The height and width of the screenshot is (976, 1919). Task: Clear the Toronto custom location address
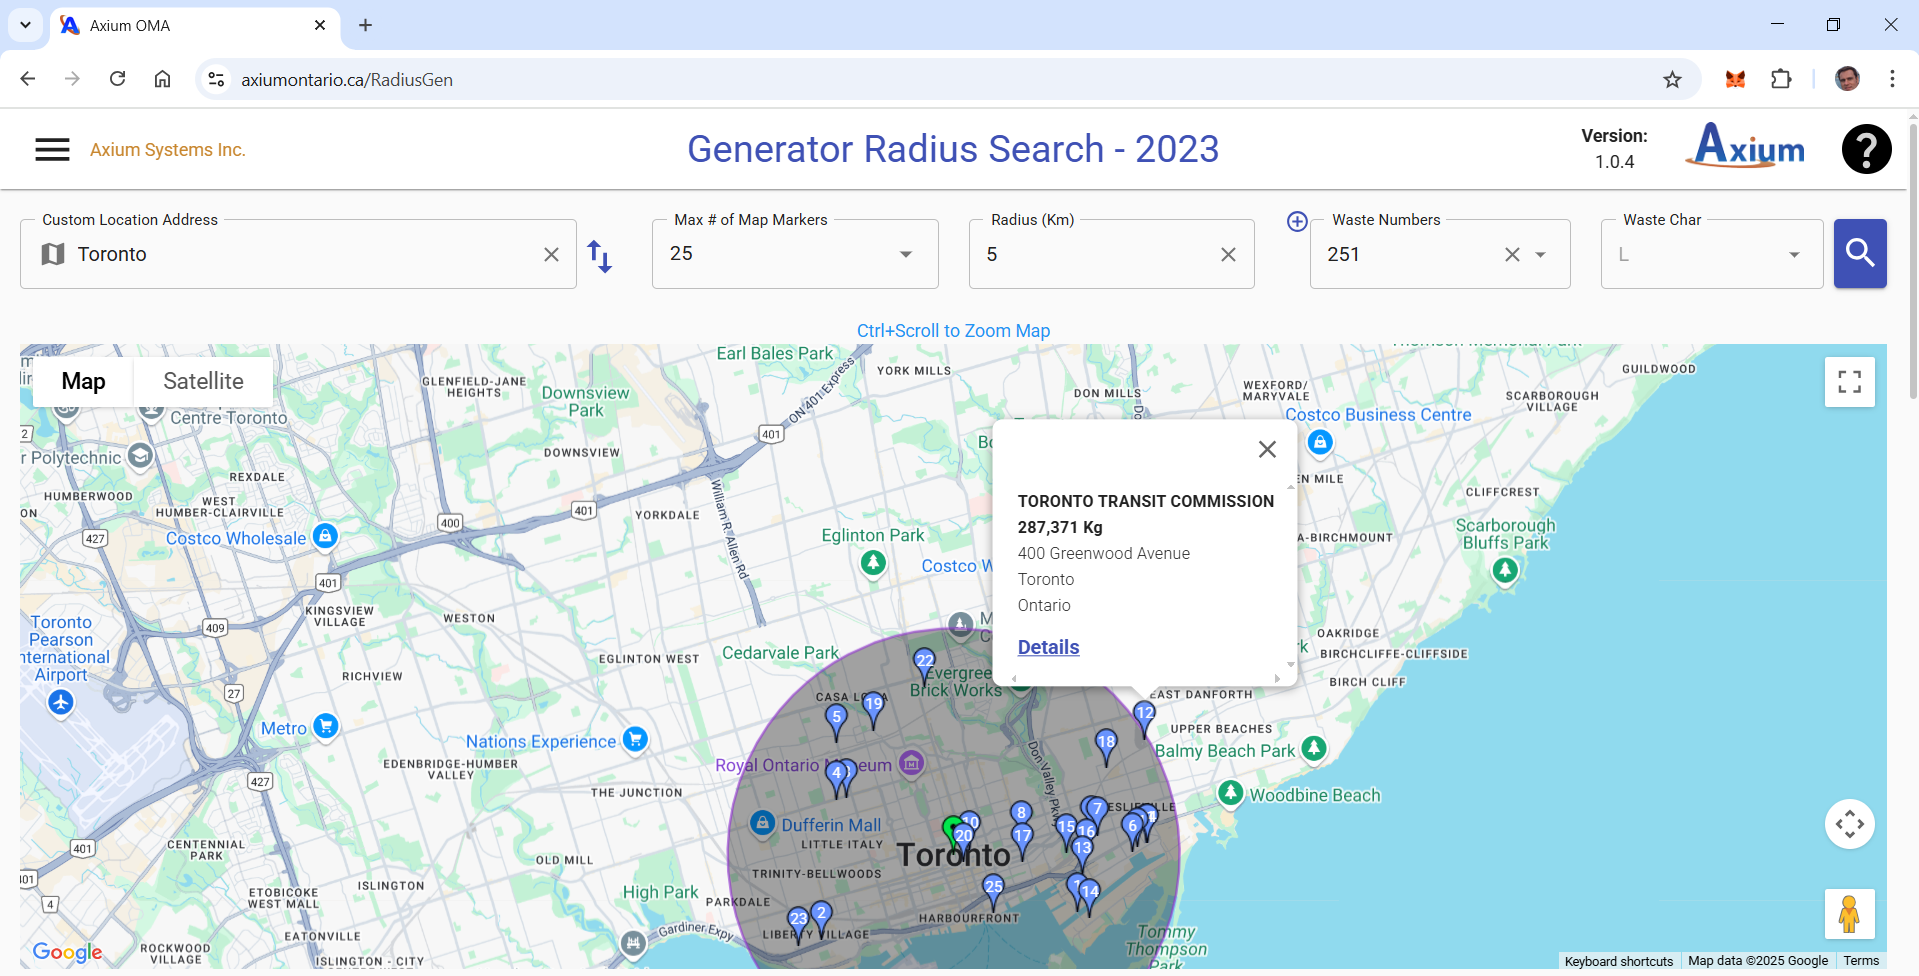(x=551, y=255)
